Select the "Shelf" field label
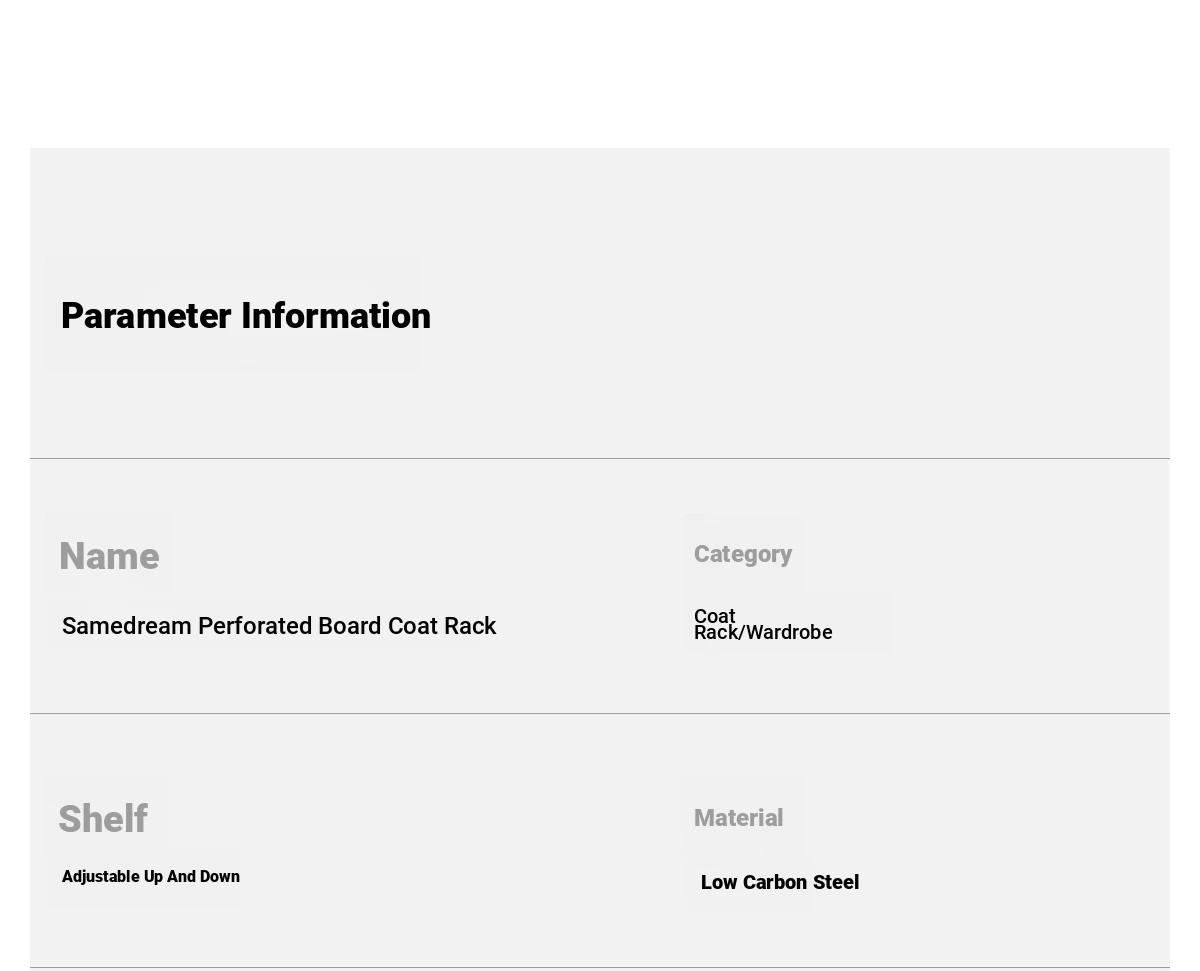Image resolution: width=1200 pixels, height=971 pixels. [x=103, y=819]
